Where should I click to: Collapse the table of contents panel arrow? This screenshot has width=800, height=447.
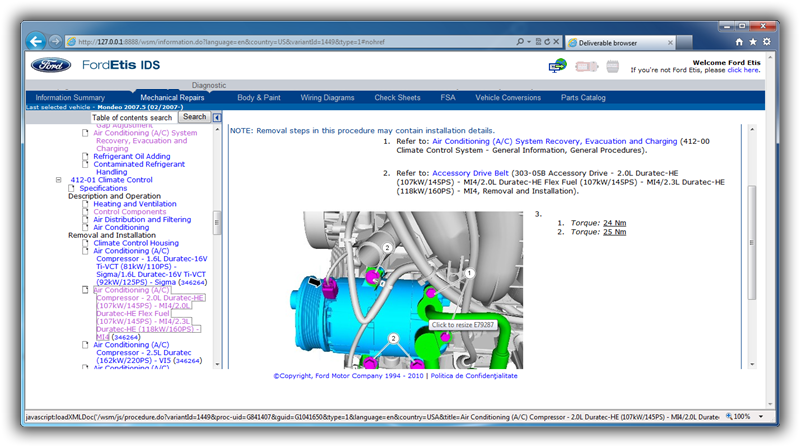(x=218, y=117)
